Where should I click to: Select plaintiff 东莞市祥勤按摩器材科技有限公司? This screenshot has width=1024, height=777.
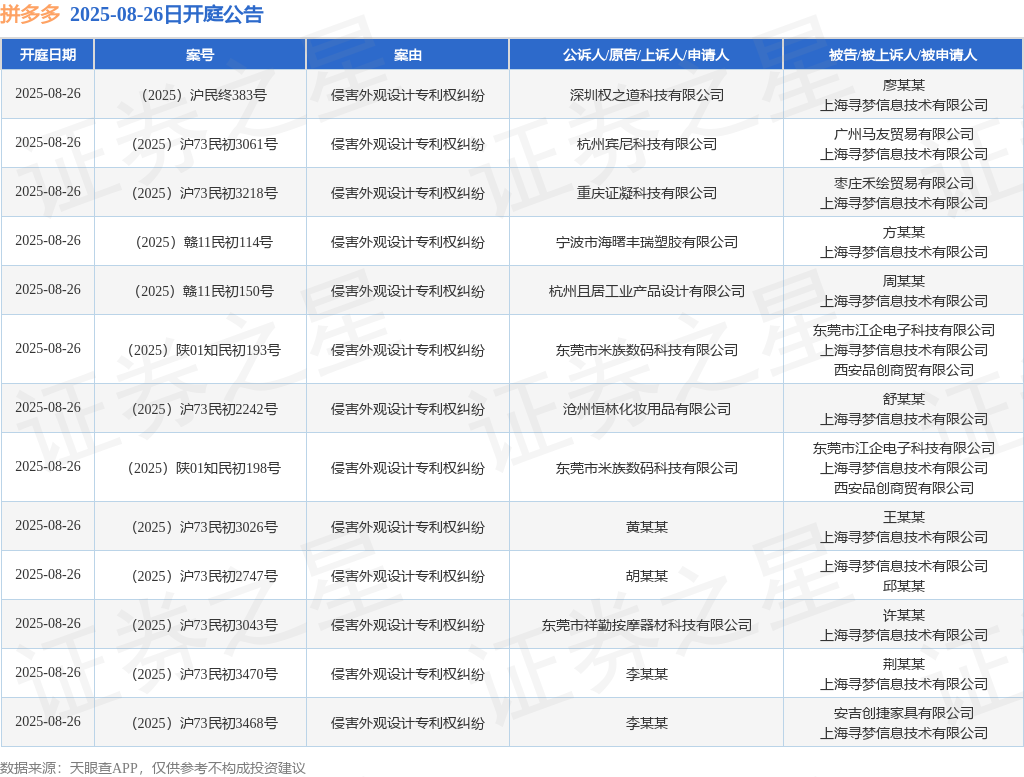(x=647, y=624)
